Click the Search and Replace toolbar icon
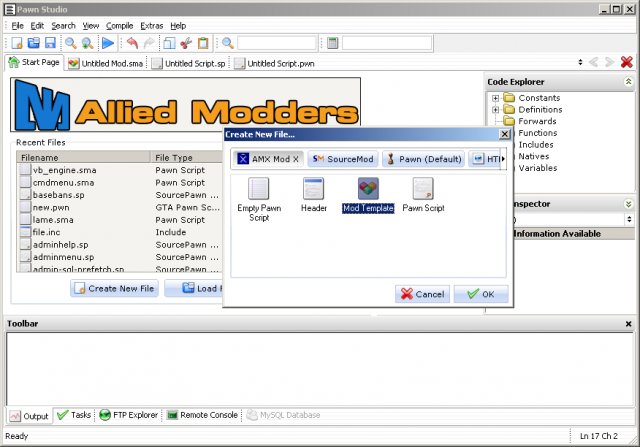 pos(87,43)
